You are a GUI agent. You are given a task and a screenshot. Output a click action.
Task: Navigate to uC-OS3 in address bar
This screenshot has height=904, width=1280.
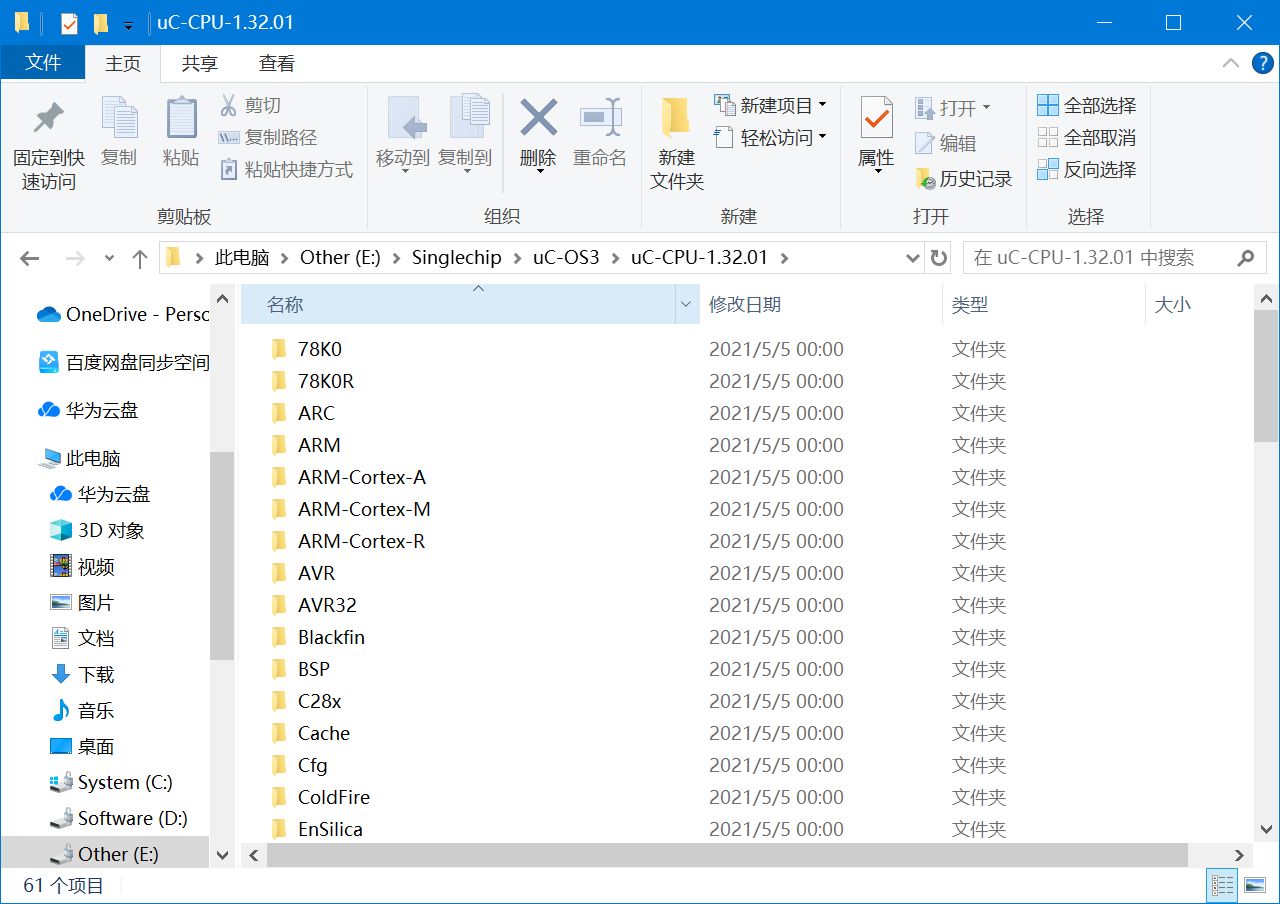565,258
